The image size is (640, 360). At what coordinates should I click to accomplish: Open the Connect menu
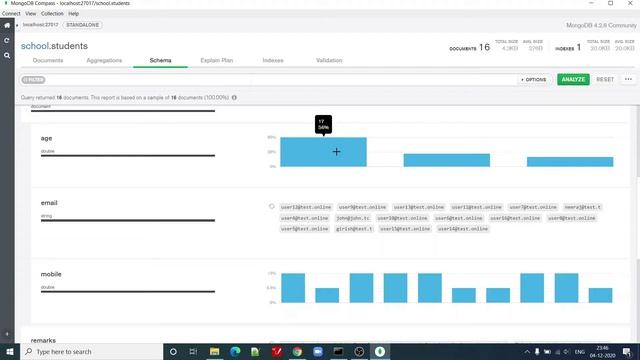tap(11, 13)
